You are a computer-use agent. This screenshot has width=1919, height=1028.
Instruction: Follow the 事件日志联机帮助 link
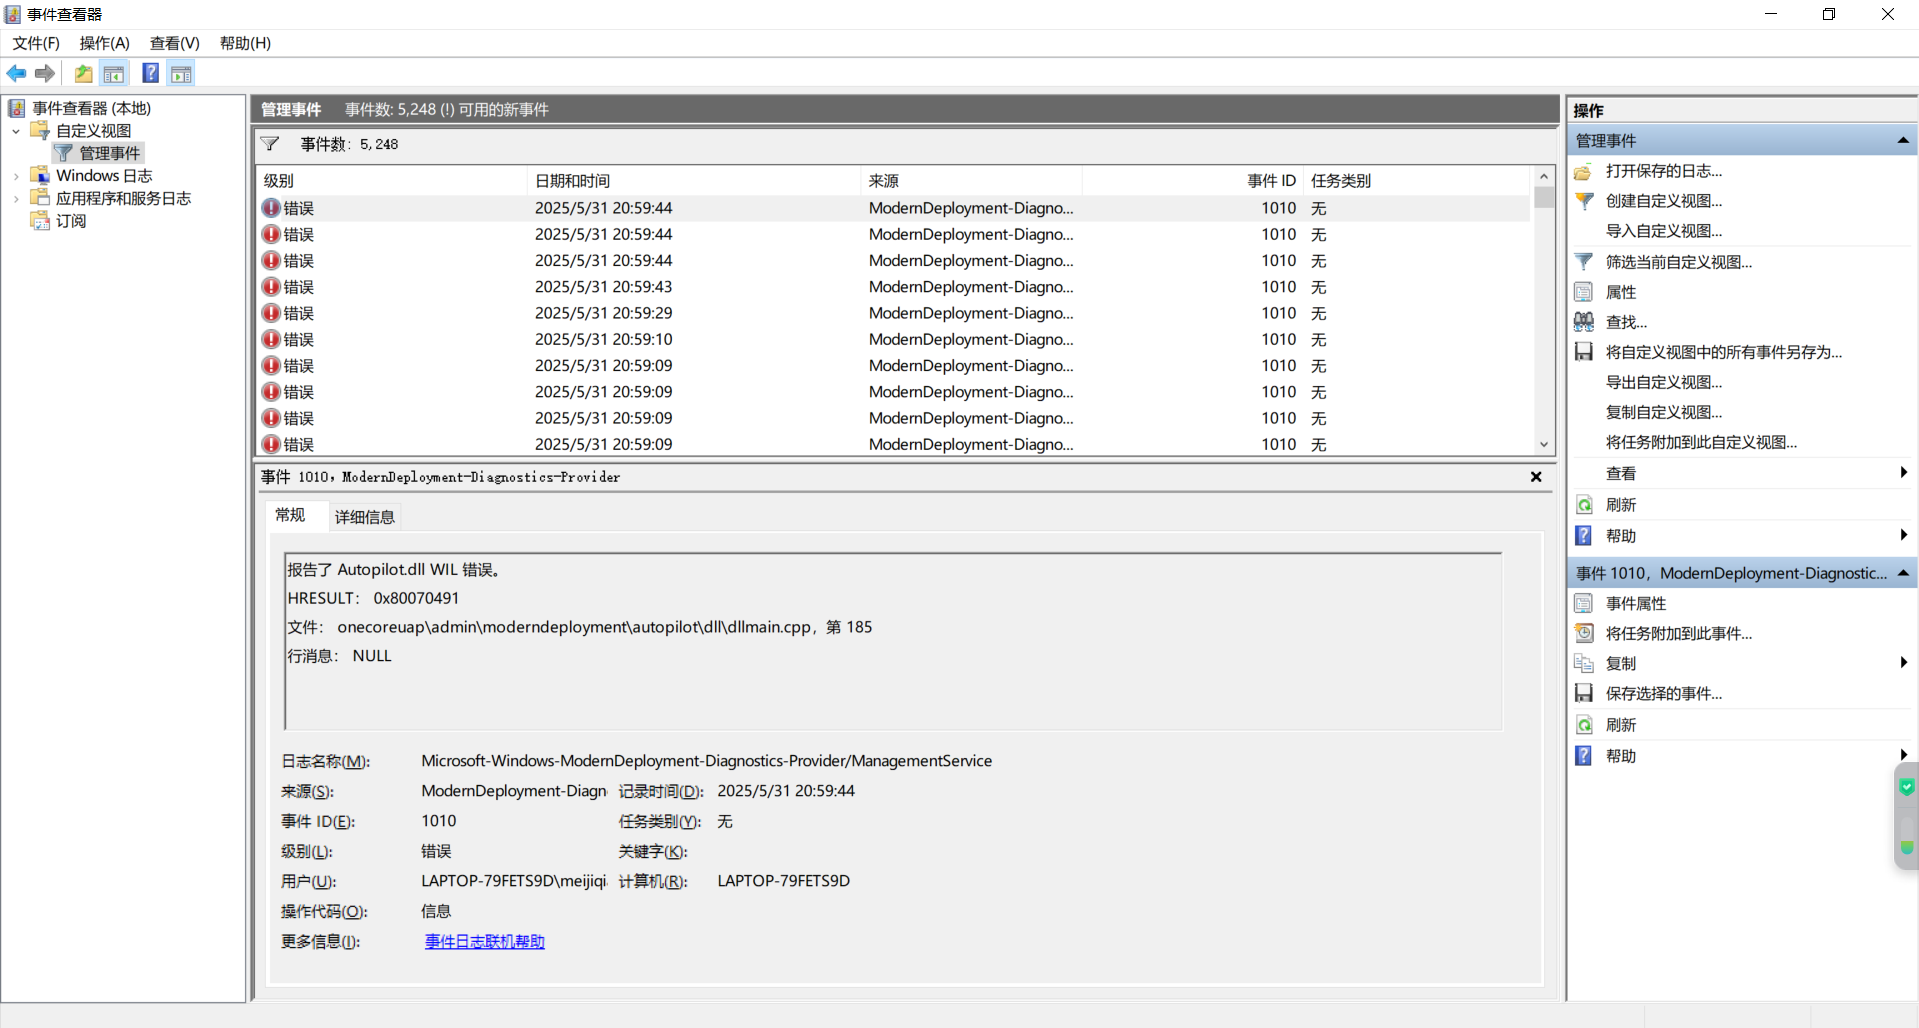click(484, 941)
